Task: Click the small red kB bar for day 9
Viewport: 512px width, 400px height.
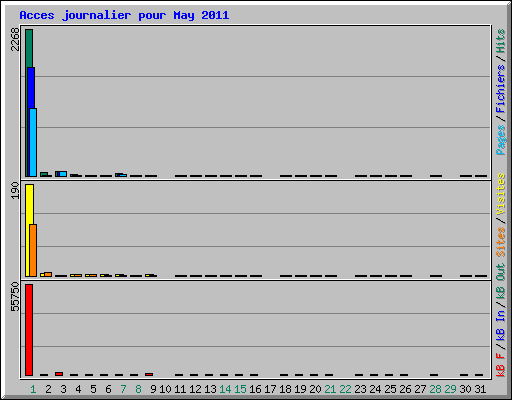Action: (x=149, y=374)
